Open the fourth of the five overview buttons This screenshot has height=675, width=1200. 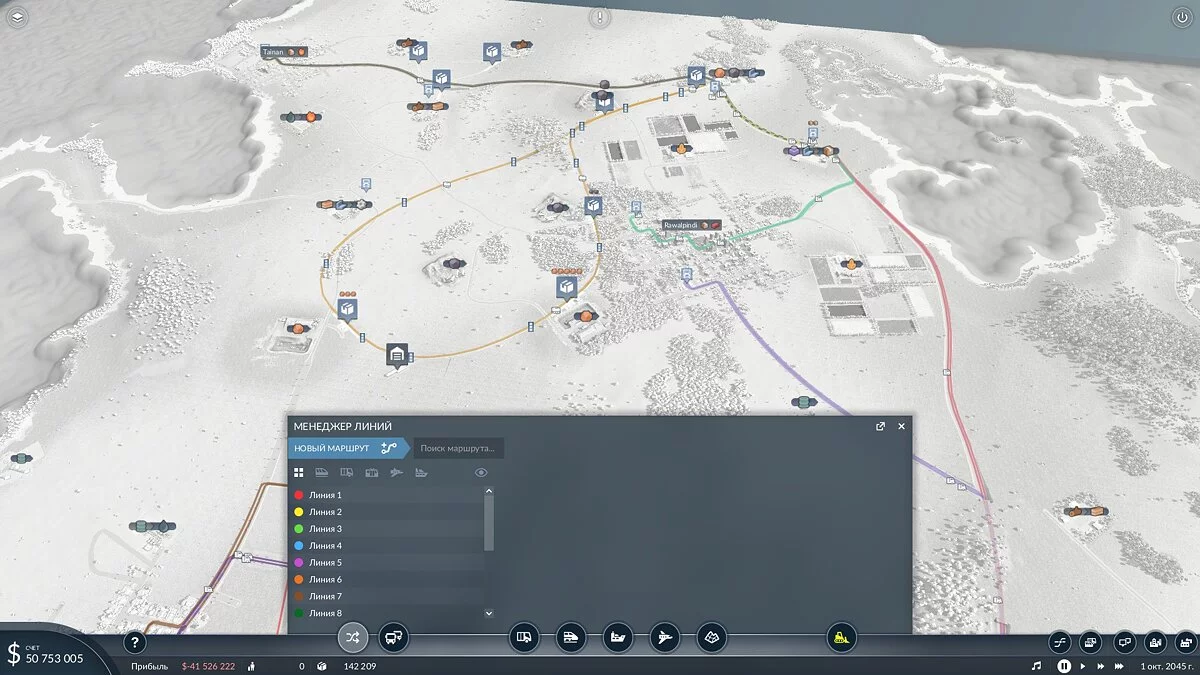pos(1154,642)
